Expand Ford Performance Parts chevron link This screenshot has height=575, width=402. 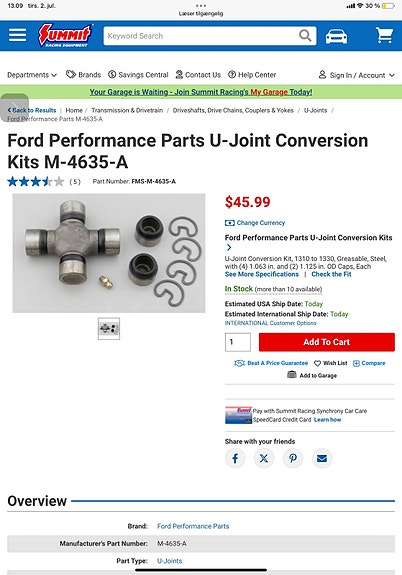pyautogui.click(x=229, y=247)
